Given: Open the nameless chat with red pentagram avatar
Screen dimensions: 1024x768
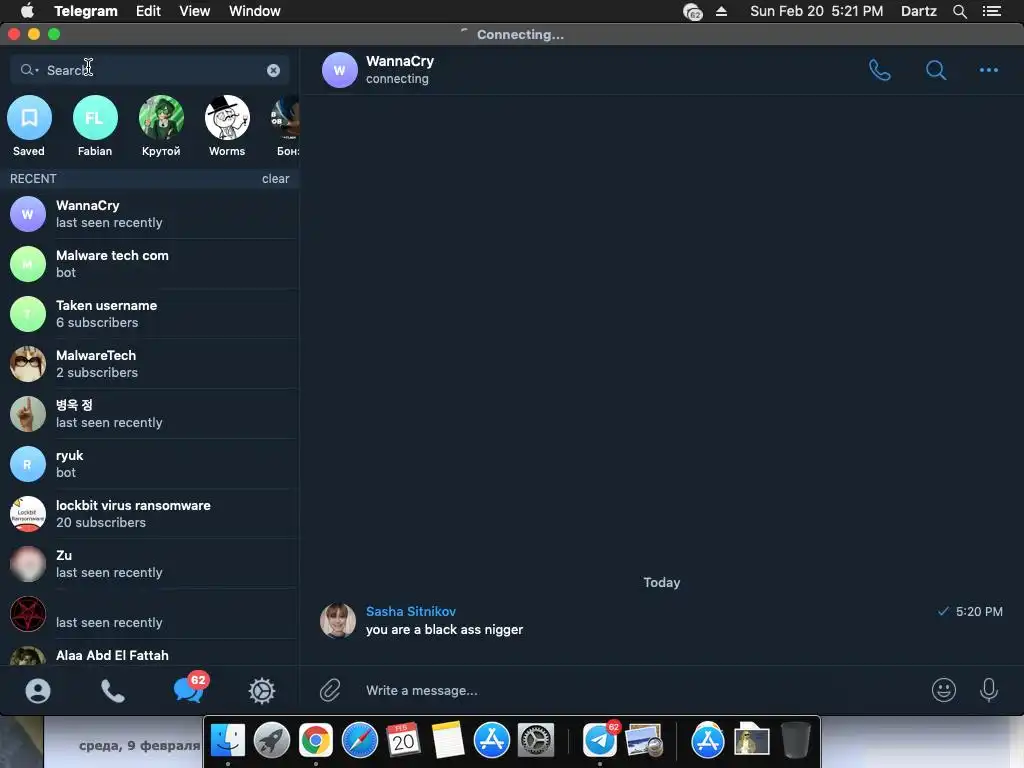Looking at the screenshot, I should click(150, 614).
